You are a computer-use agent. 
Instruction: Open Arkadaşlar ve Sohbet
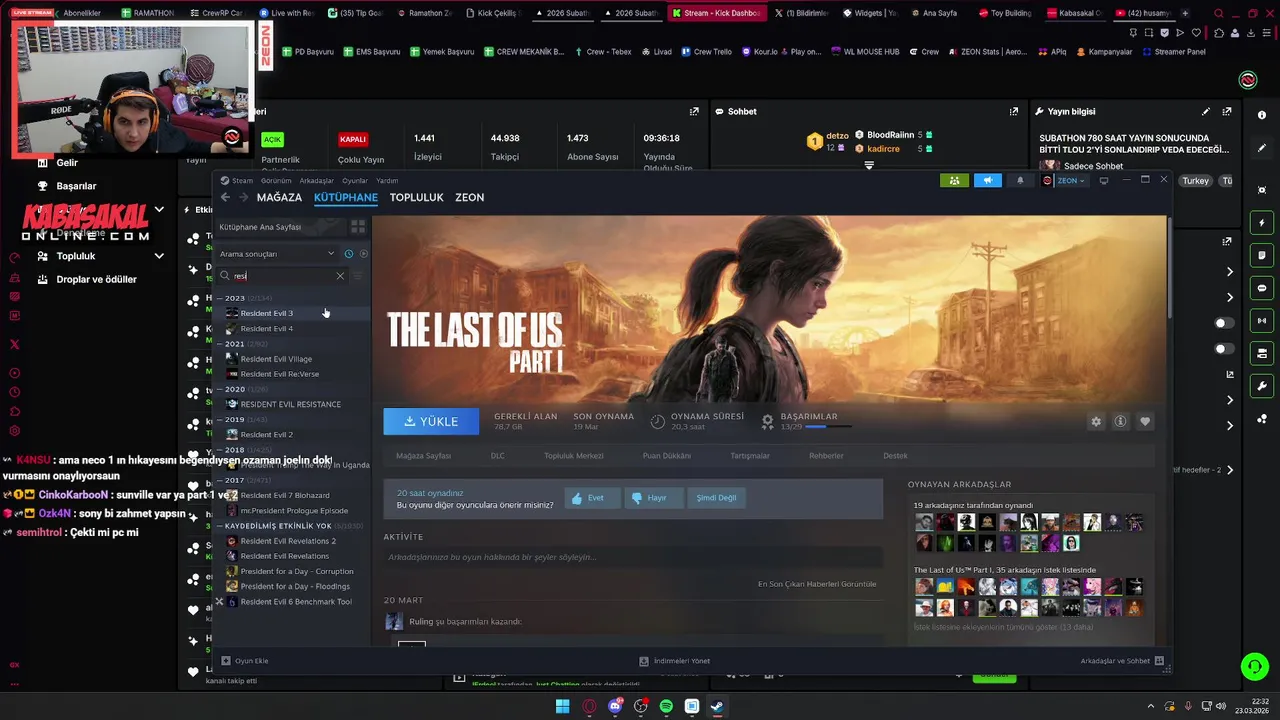point(1122,661)
